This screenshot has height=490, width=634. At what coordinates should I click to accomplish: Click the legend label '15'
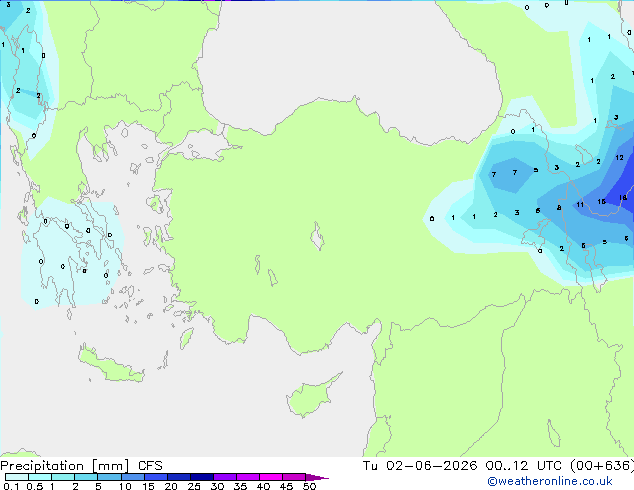148,486
